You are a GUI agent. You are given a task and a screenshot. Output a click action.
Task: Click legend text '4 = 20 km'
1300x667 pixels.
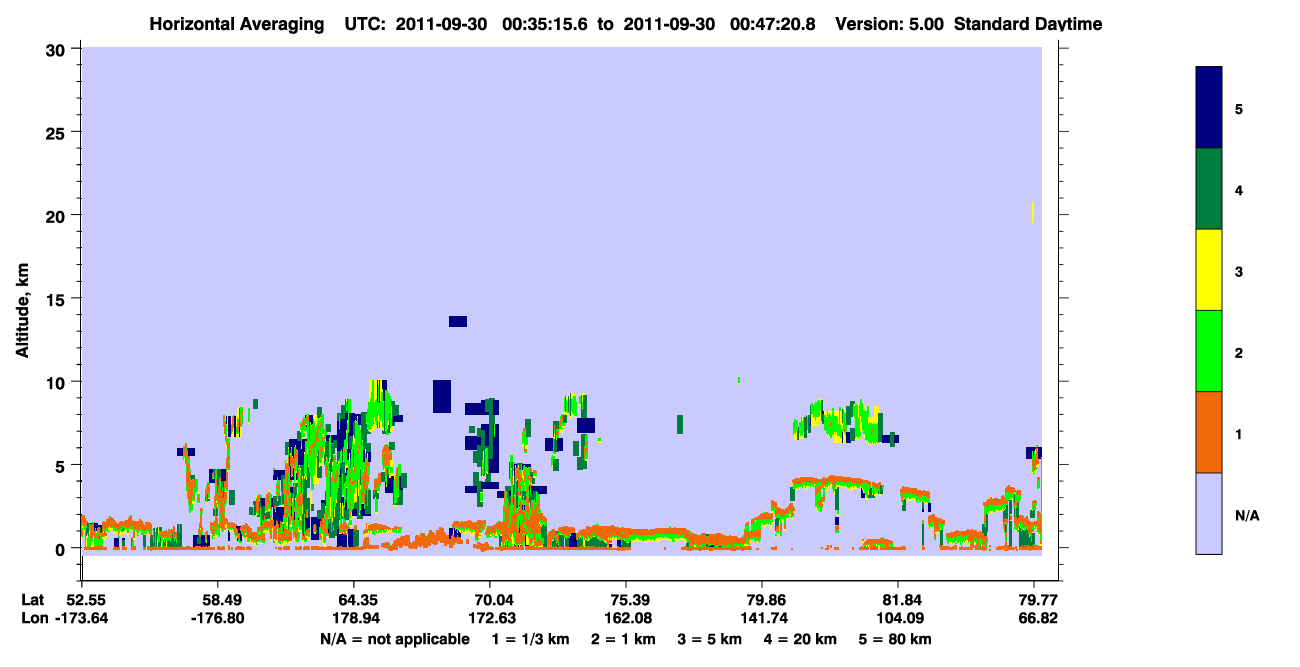800,638
